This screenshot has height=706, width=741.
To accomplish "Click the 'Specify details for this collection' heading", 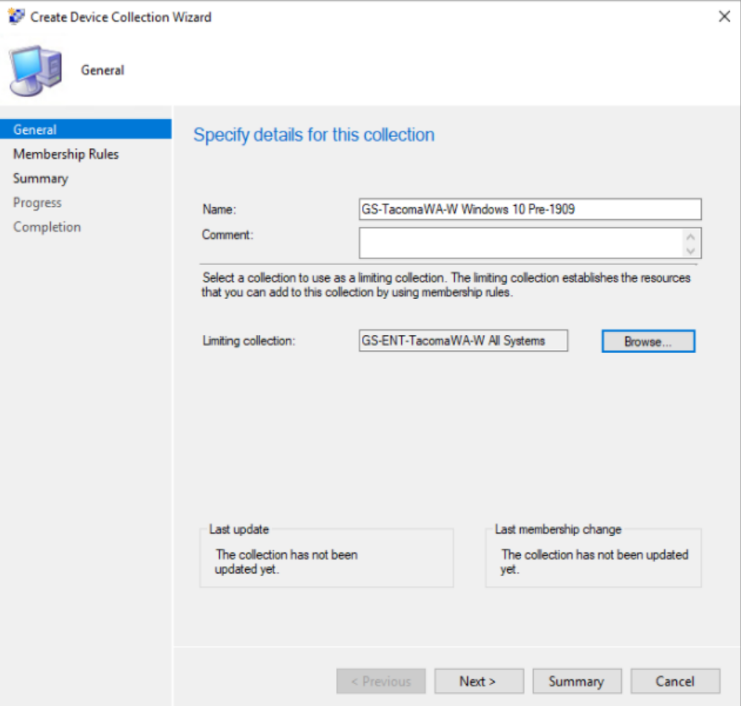I will click(314, 135).
